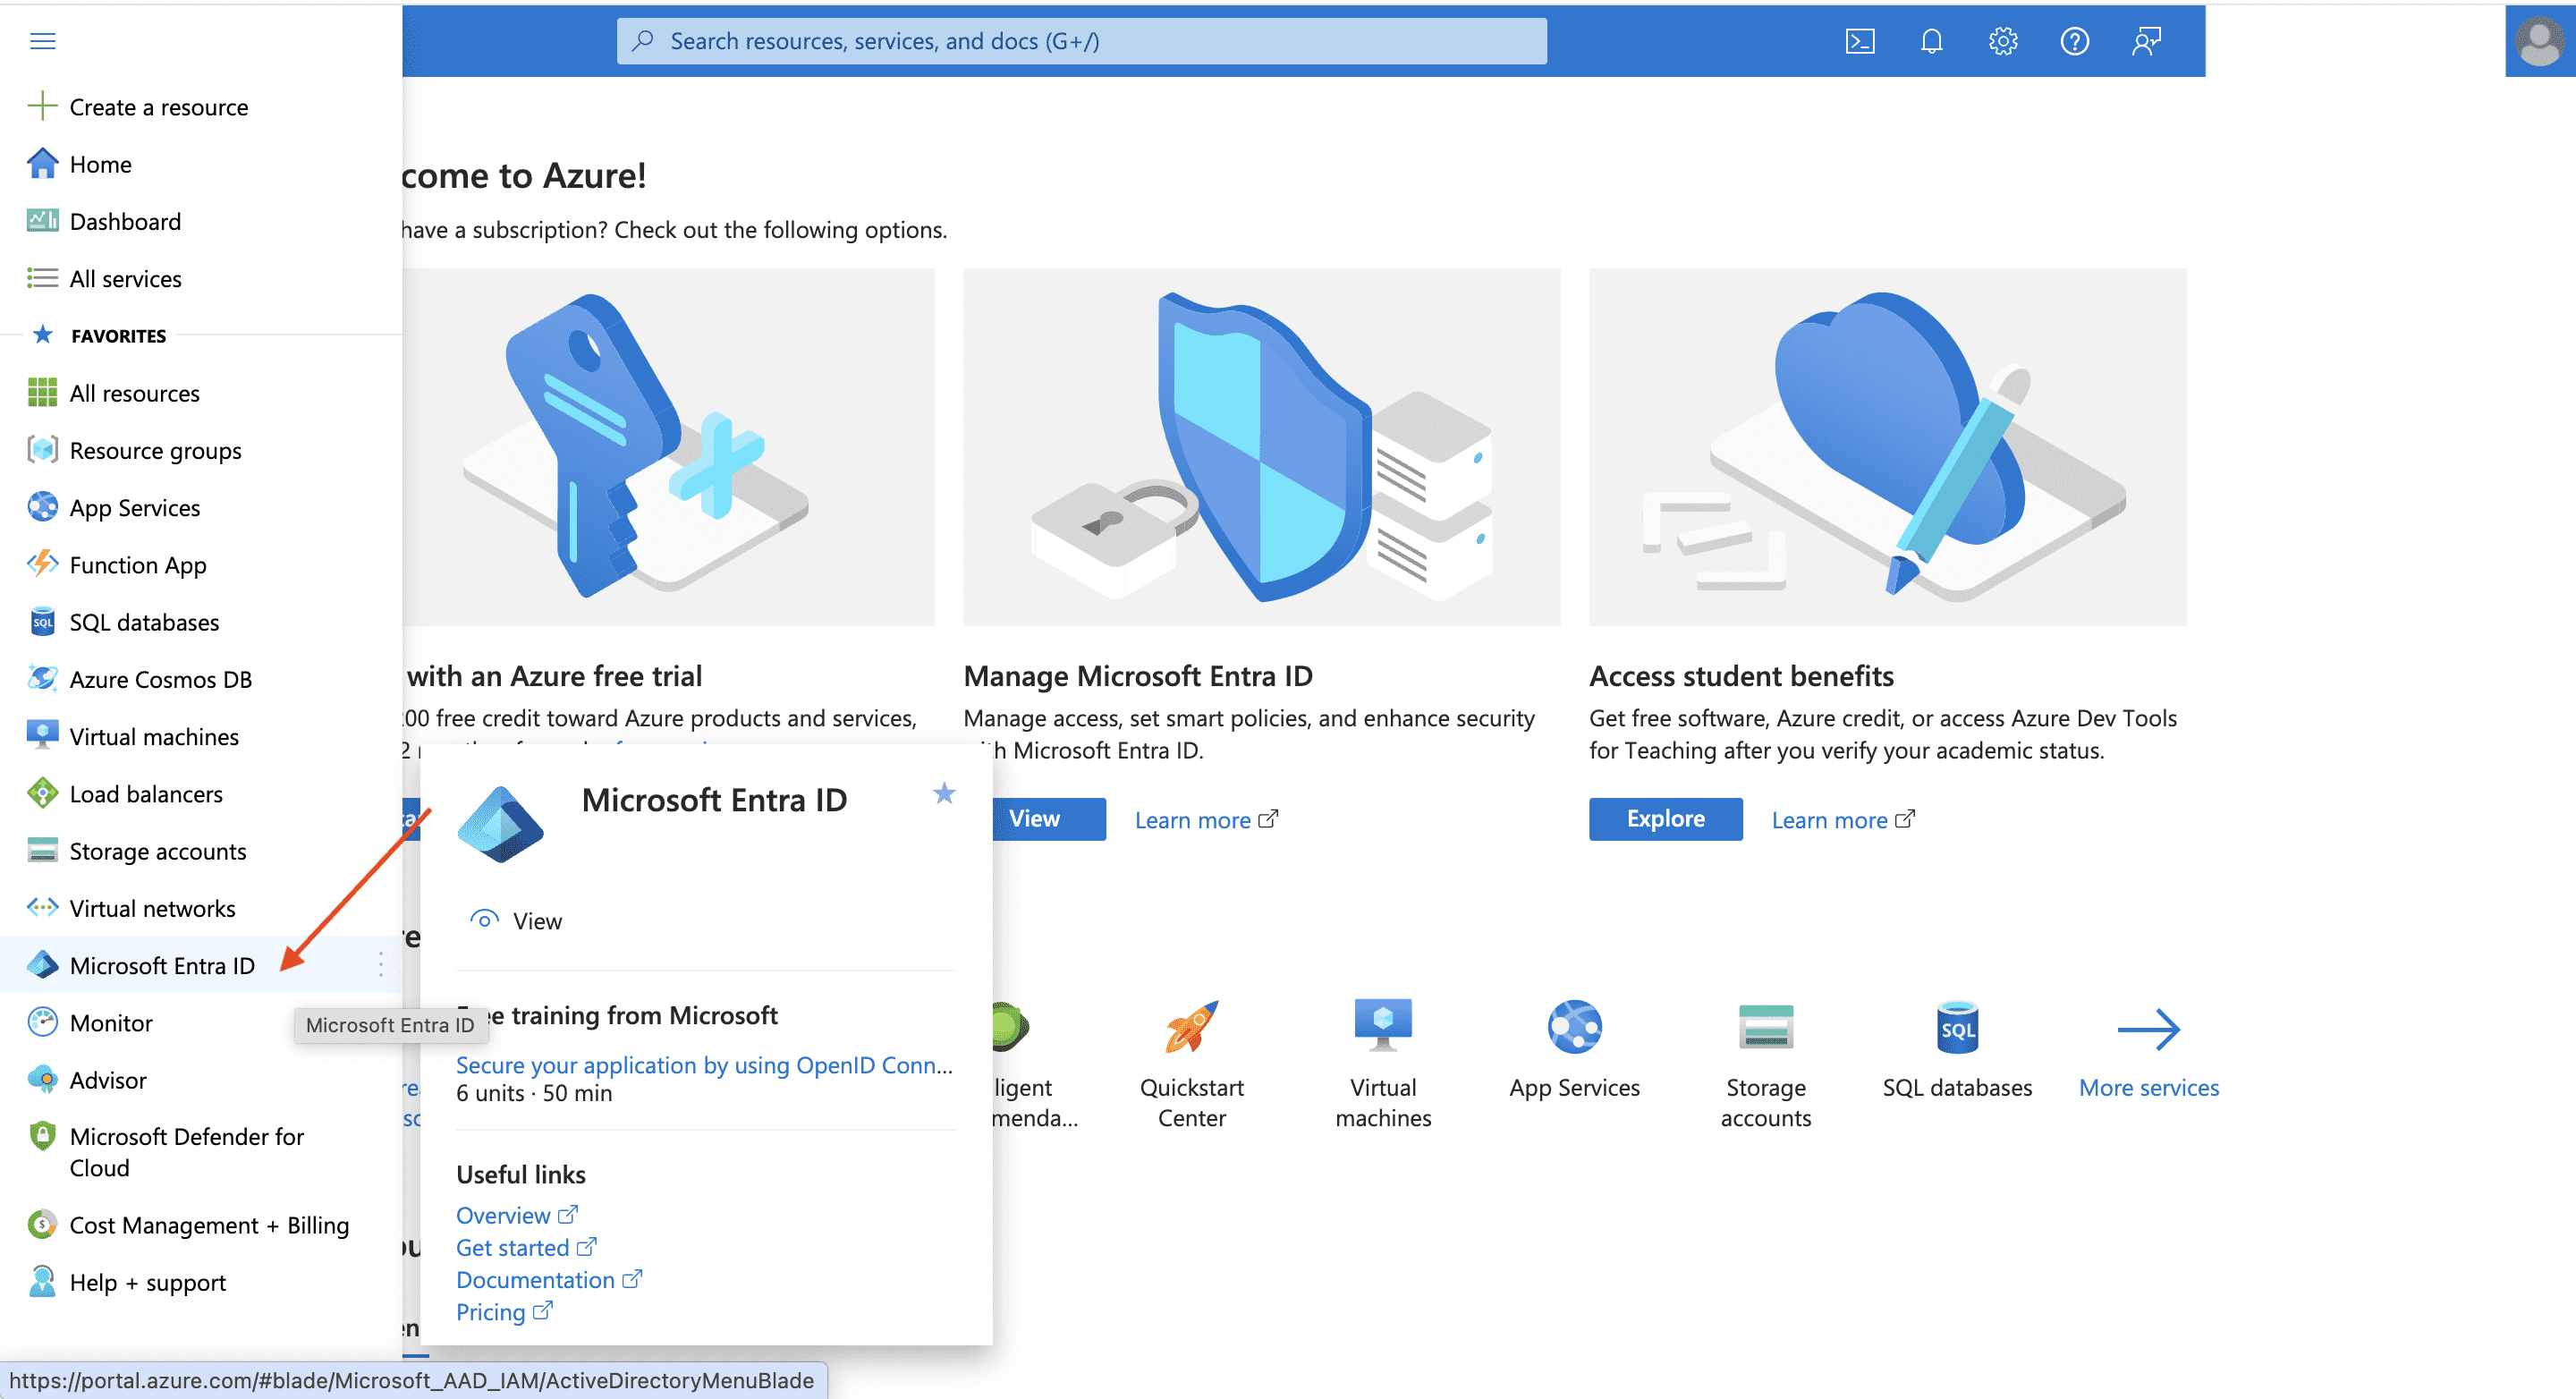Open the help menu question mark icon

coord(2074,41)
